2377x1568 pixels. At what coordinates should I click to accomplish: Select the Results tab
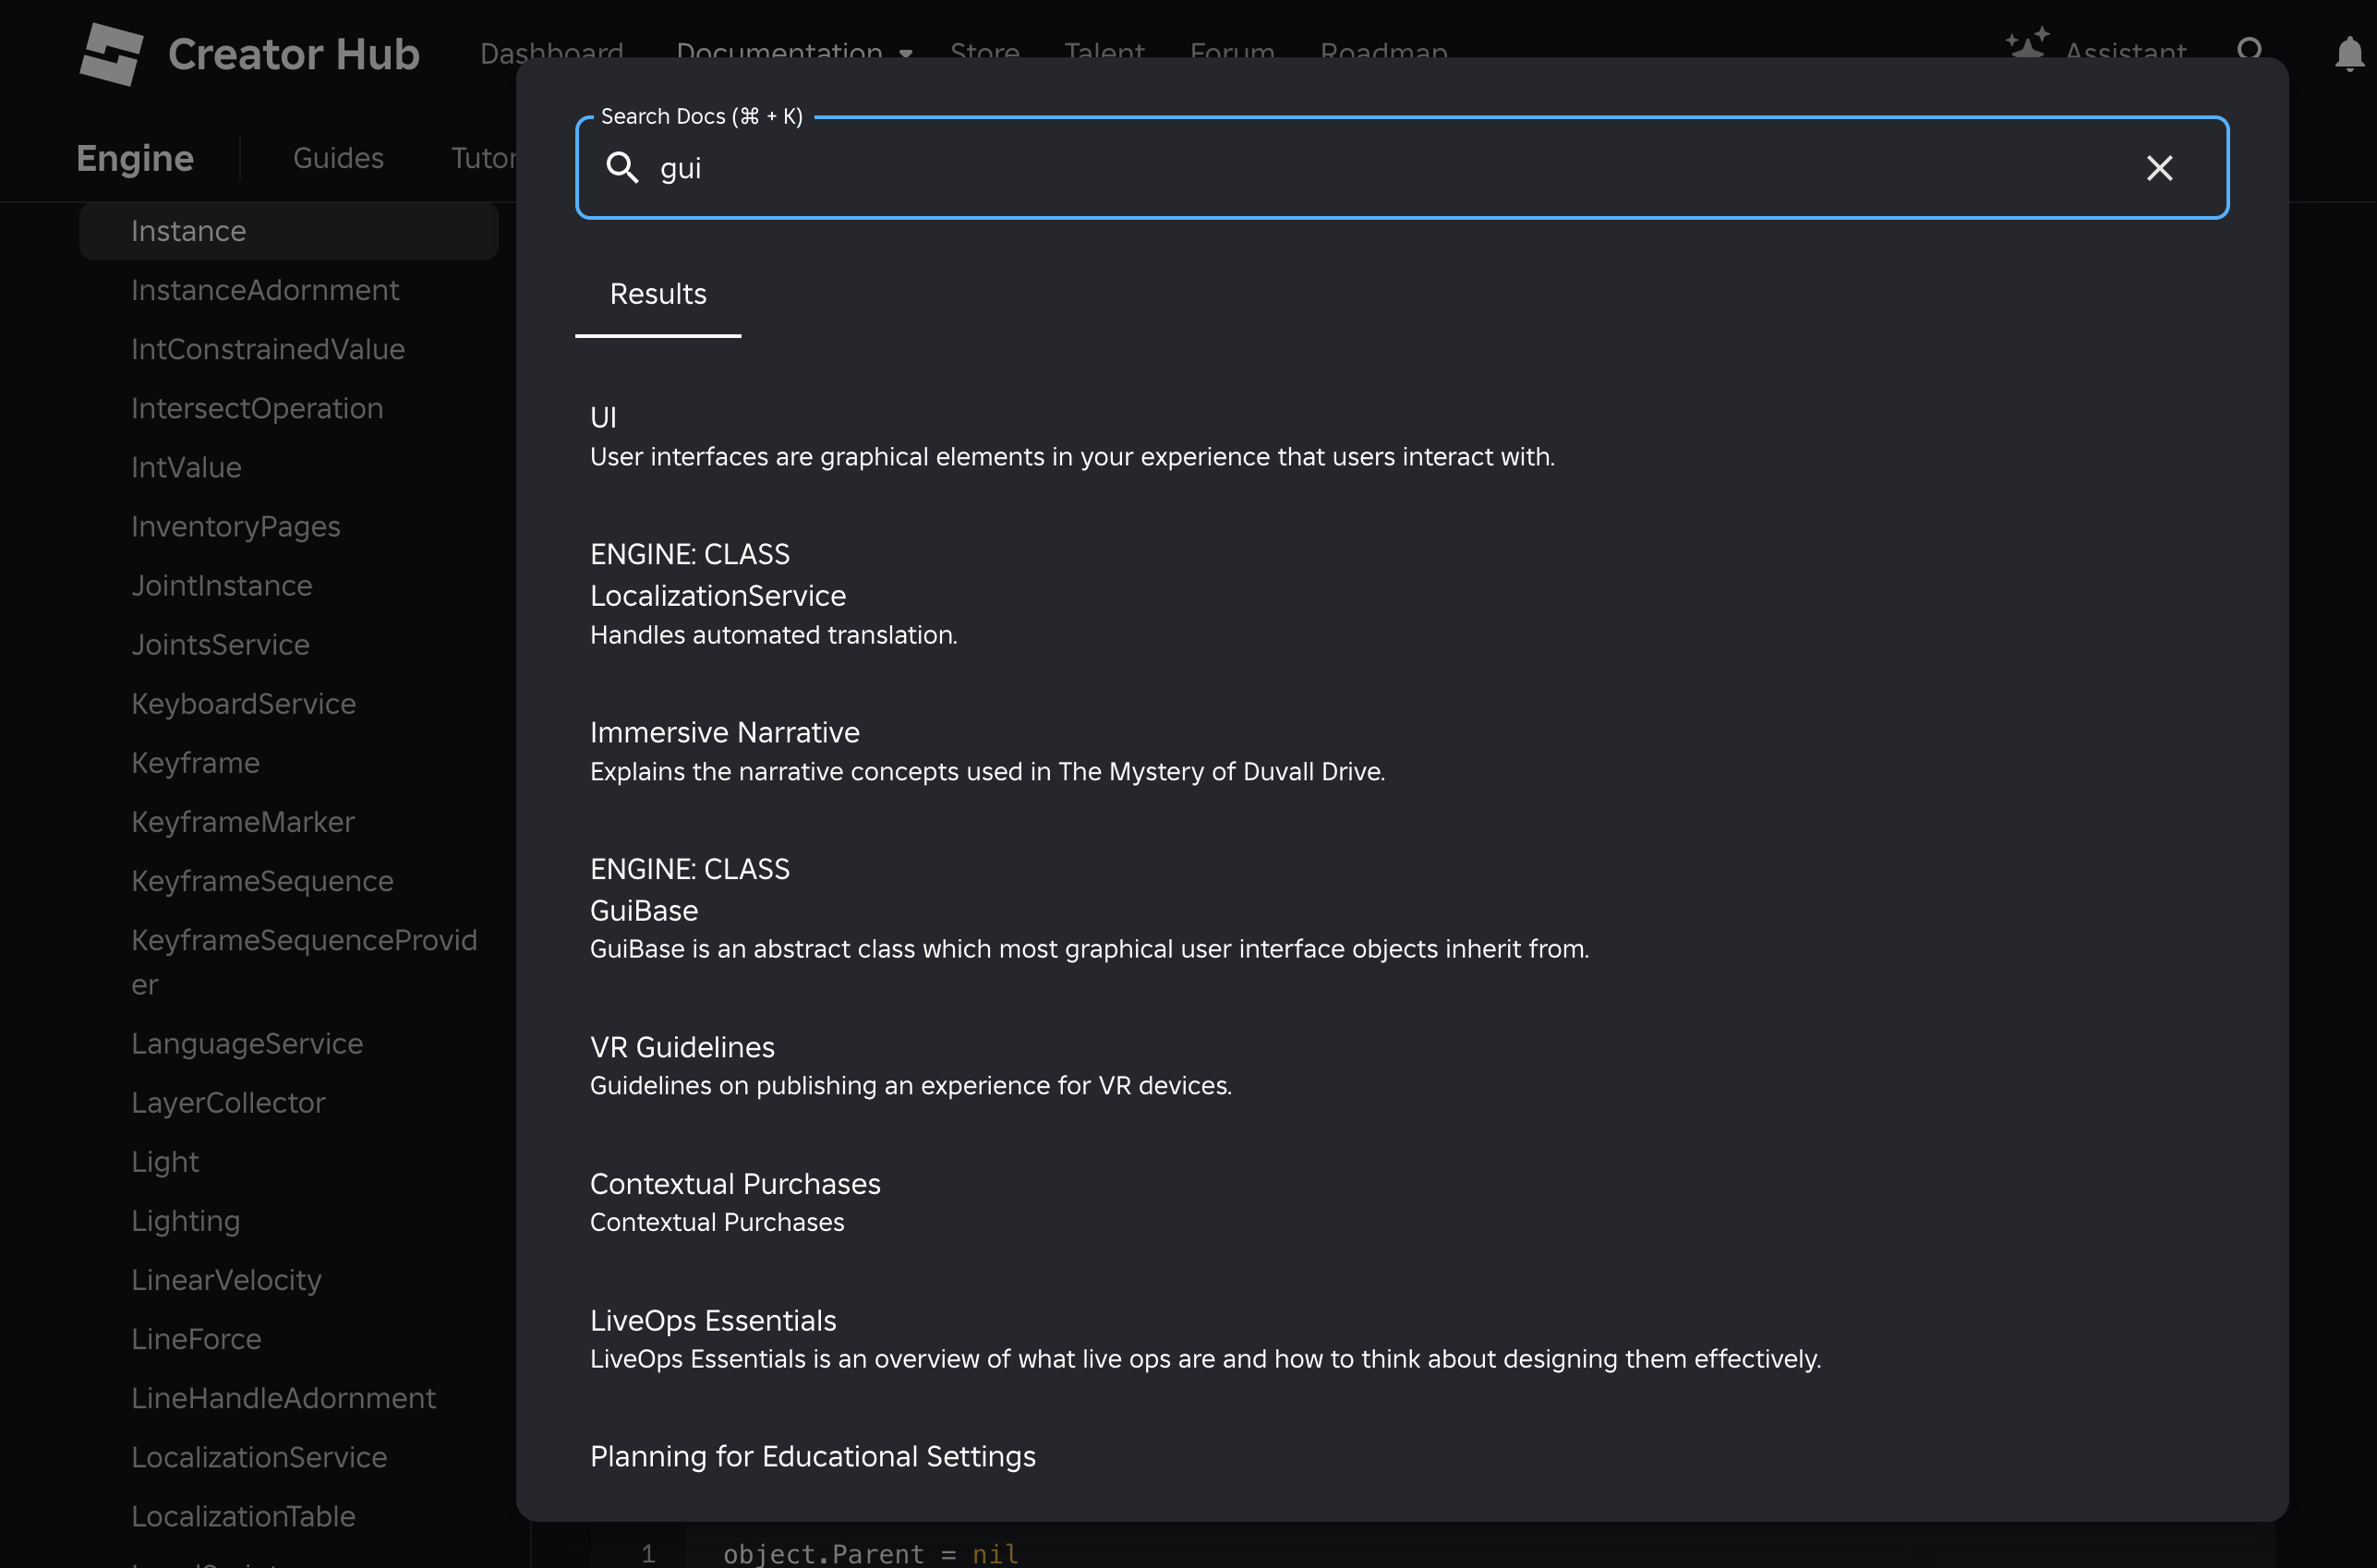click(658, 294)
